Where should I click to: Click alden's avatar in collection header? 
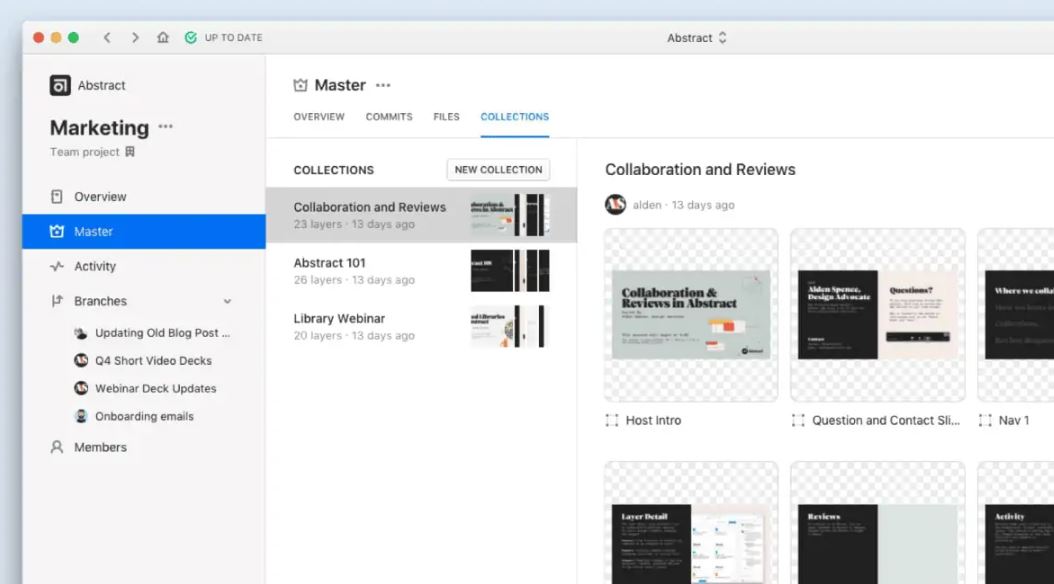615,204
